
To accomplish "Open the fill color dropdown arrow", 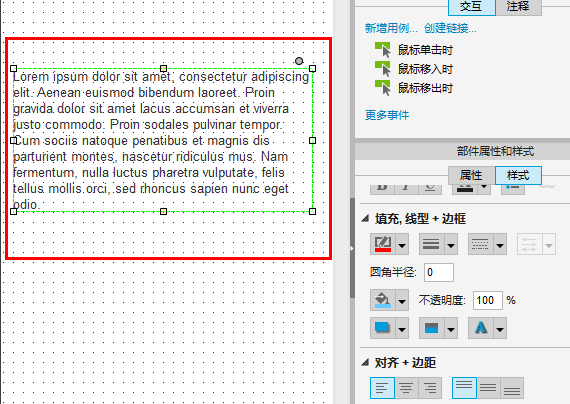I will click(402, 301).
